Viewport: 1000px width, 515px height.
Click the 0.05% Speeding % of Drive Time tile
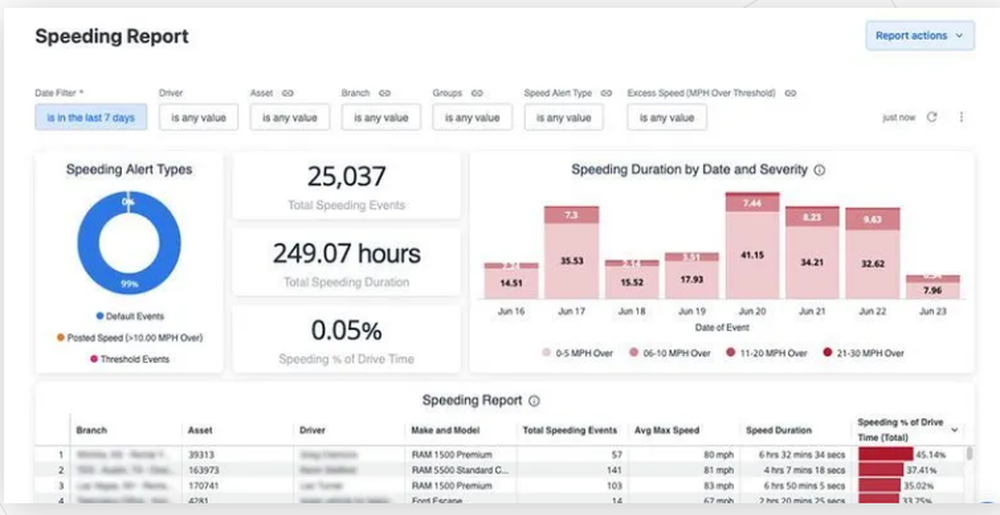click(346, 338)
